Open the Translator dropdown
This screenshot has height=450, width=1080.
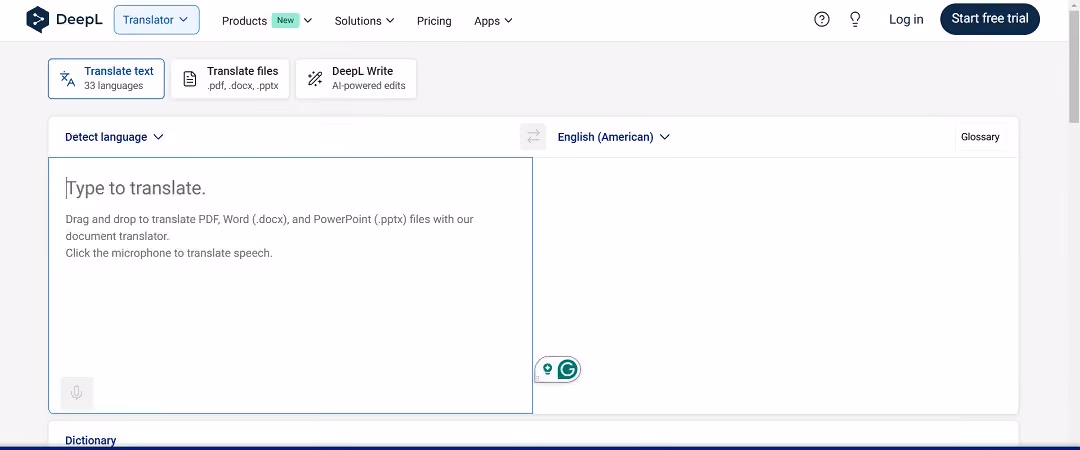tap(156, 20)
